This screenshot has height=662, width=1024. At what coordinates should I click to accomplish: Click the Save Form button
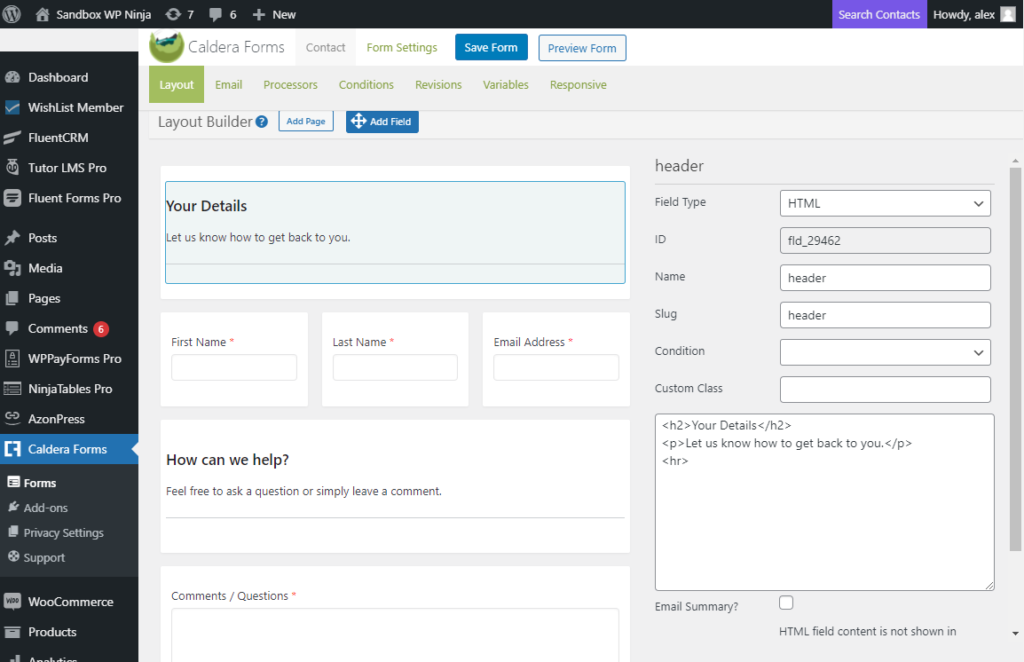pos(490,48)
